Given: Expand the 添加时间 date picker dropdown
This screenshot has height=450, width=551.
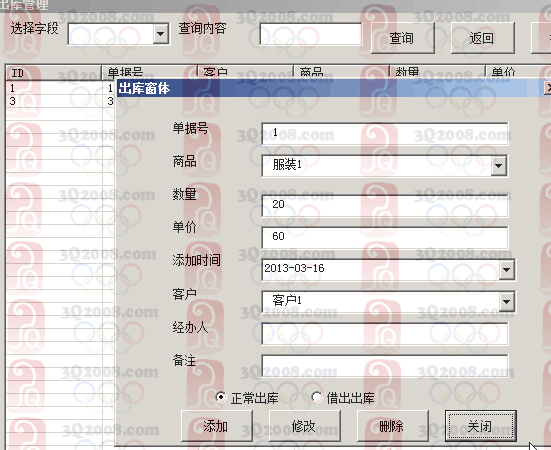Looking at the screenshot, I should 506,269.
